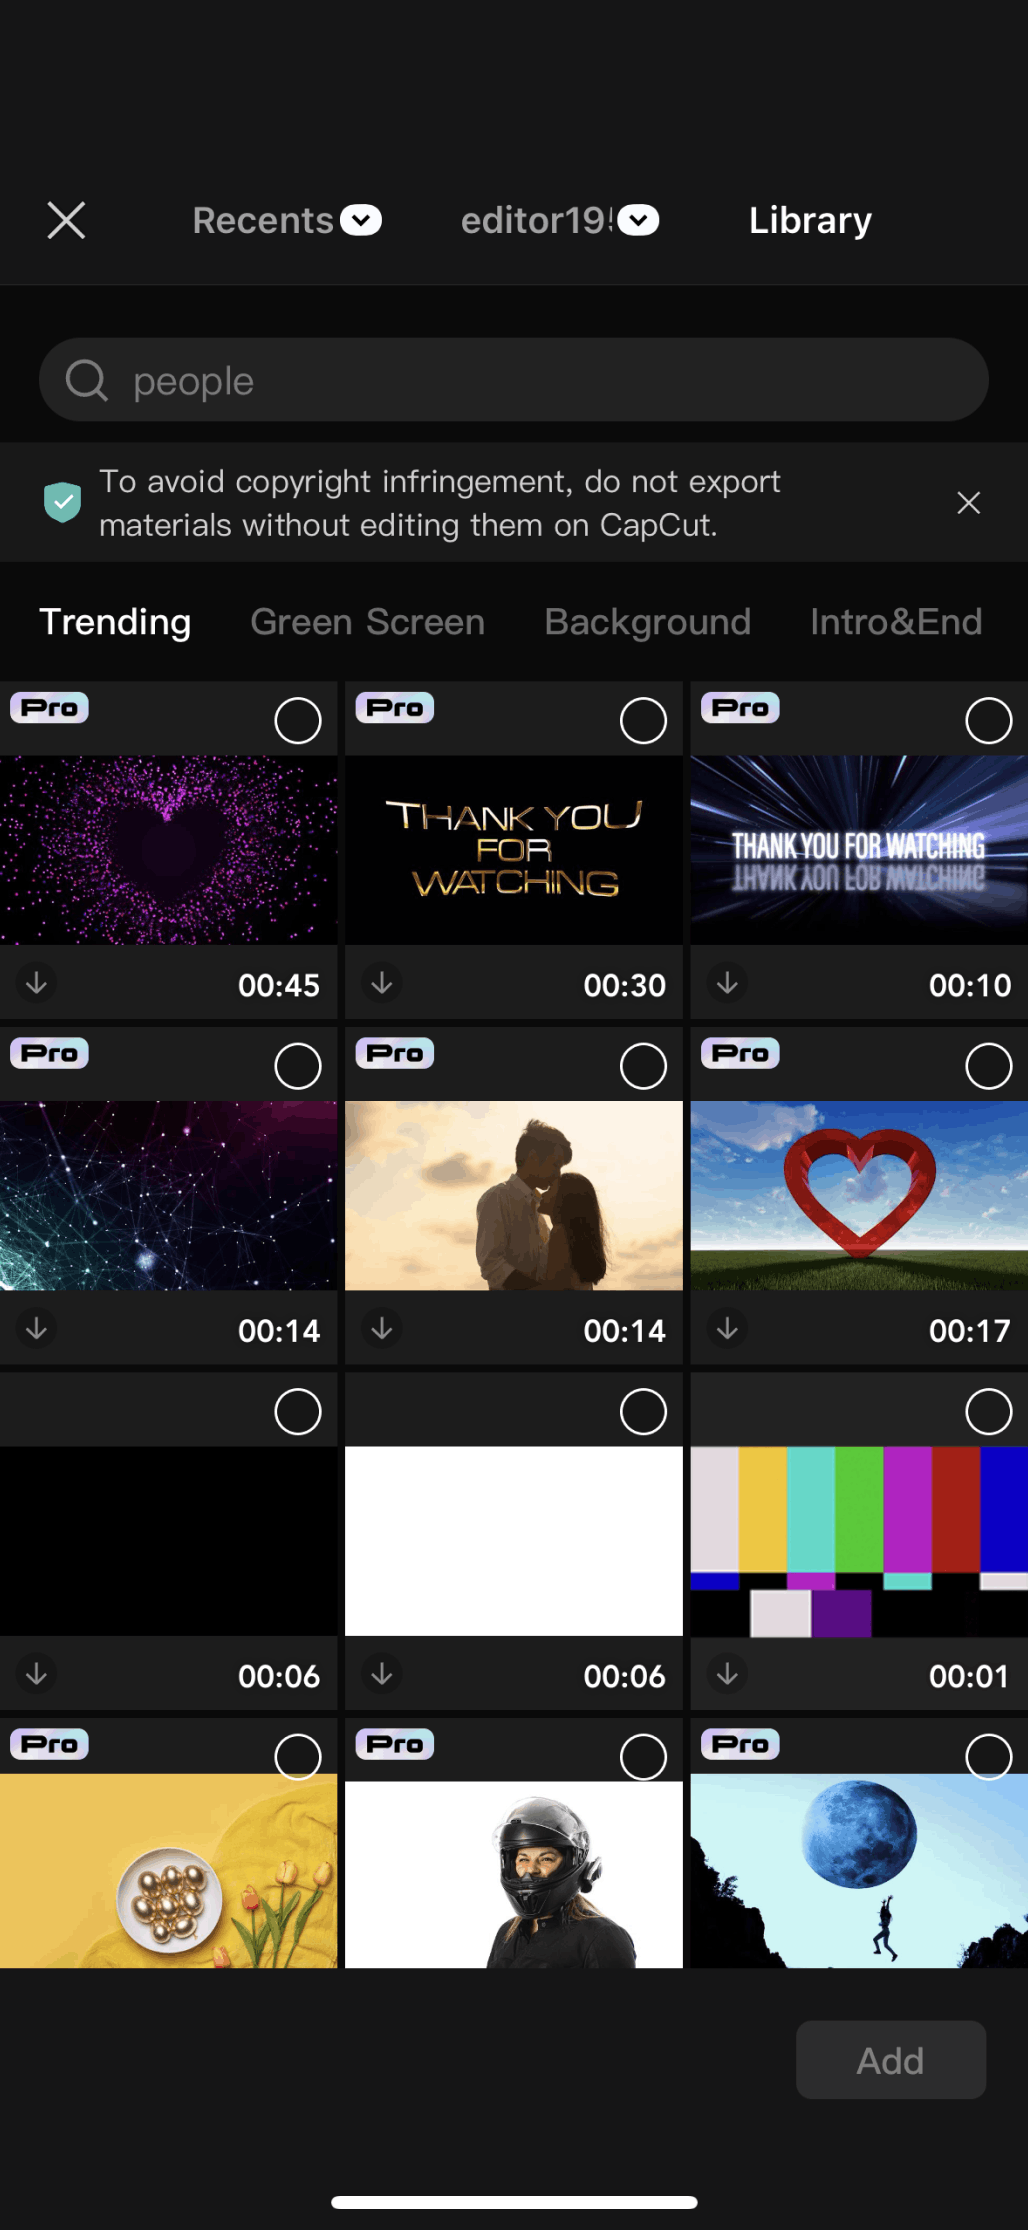Image resolution: width=1028 pixels, height=2230 pixels.
Task: Preview the solid black clip thumbnail
Action: click(x=168, y=1541)
